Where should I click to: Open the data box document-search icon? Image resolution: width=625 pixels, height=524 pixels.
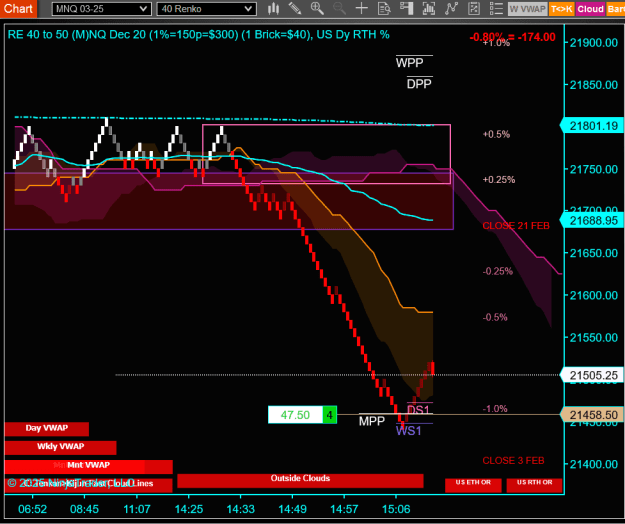pos(384,8)
